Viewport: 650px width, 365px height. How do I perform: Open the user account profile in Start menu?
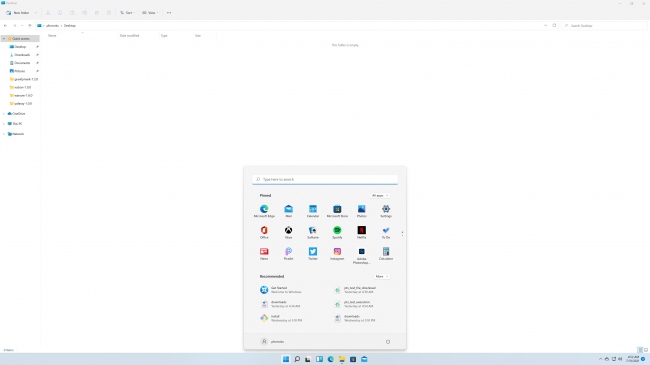(x=272, y=342)
